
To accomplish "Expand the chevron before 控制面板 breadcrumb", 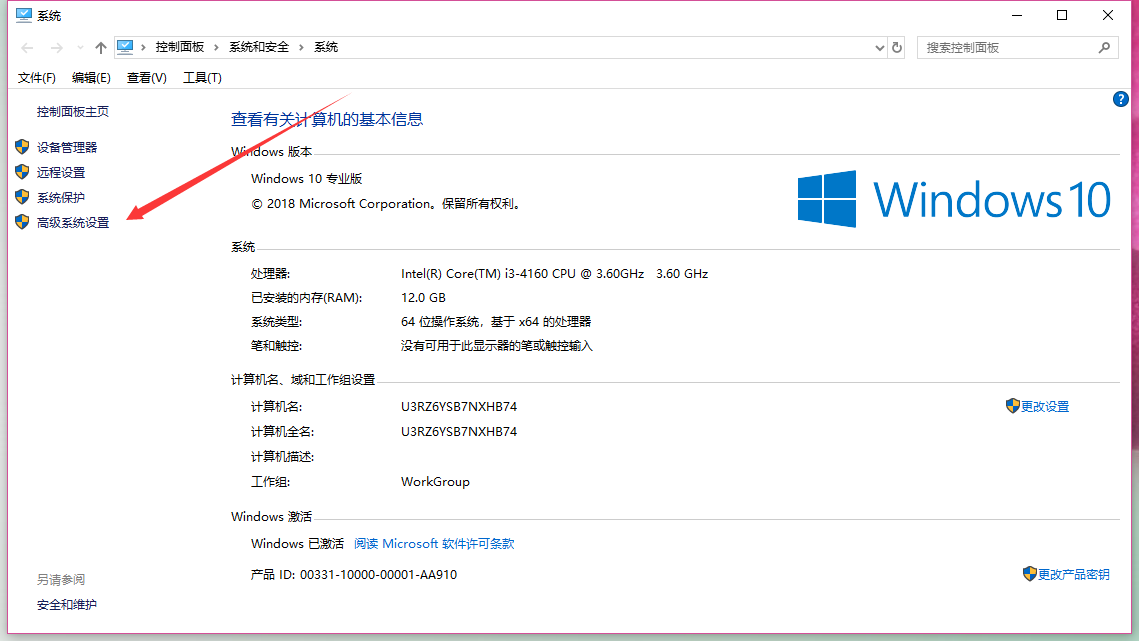I will click(144, 47).
